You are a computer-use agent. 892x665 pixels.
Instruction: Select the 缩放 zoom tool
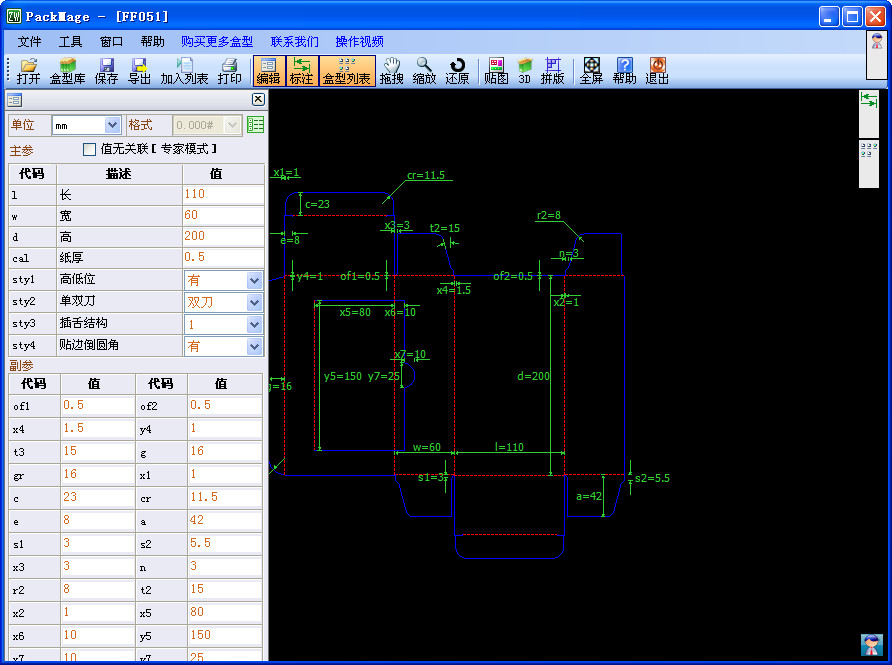point(424,70)
